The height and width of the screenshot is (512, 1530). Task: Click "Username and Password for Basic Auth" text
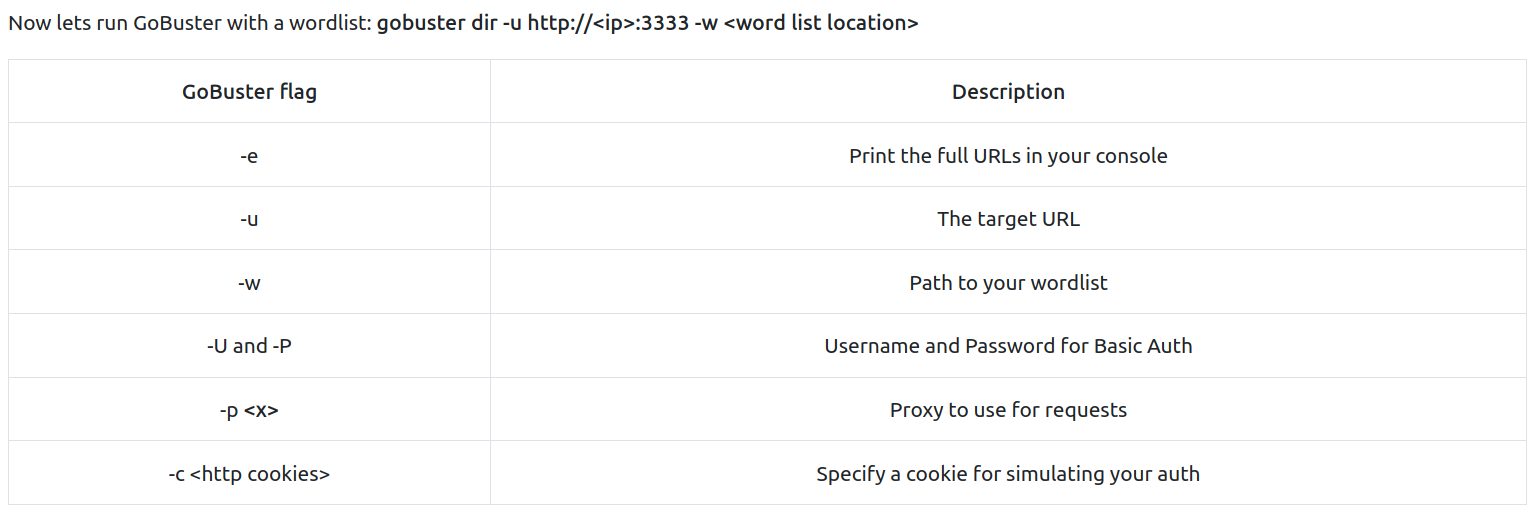(x=1008, y=346)
